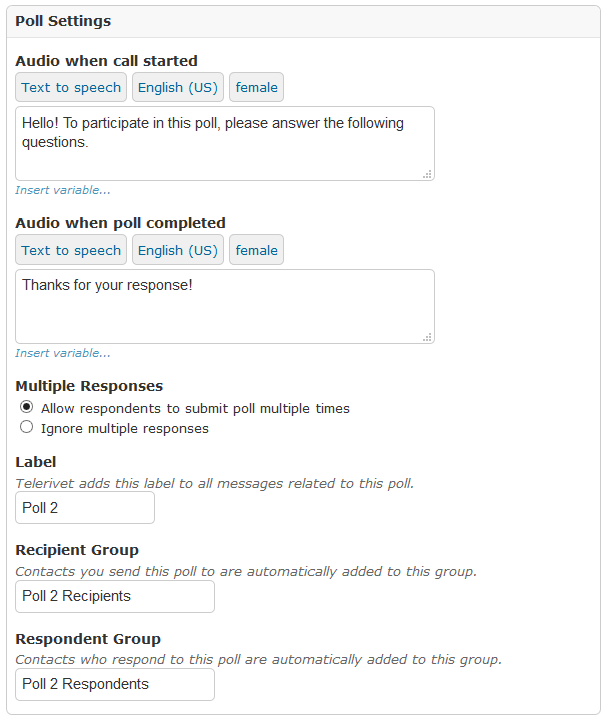The width and height of the screenshot is (607, 723).
Task: Click the call started greeting text area
Action: click(225, 143)
